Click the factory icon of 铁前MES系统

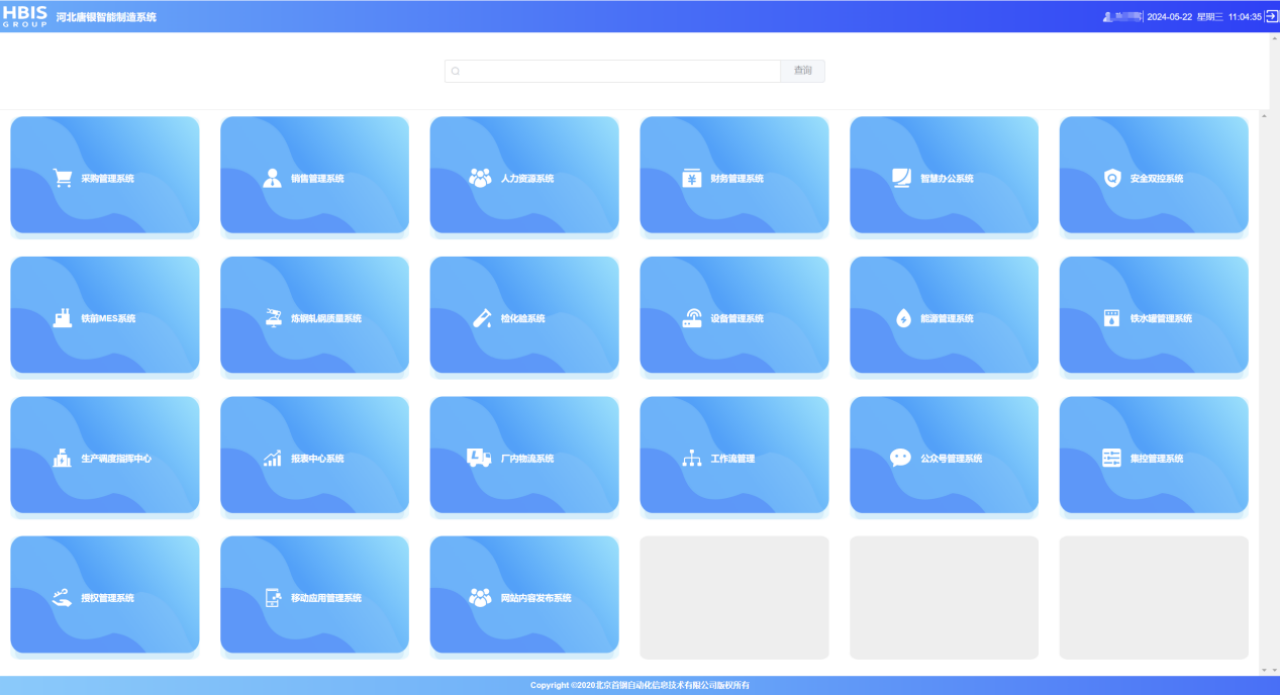pos(62,318)
